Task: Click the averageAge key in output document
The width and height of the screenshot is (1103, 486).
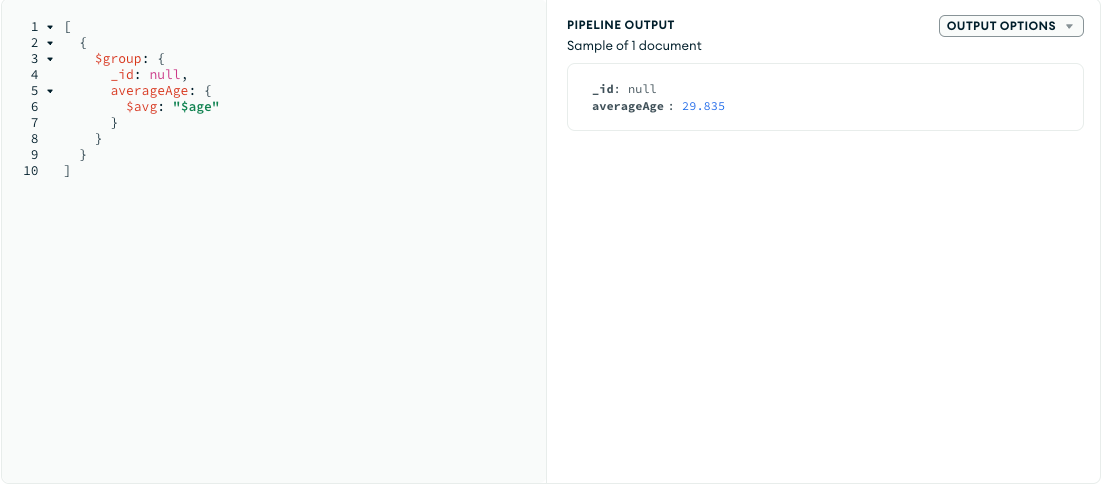Action: click(627, 105)
